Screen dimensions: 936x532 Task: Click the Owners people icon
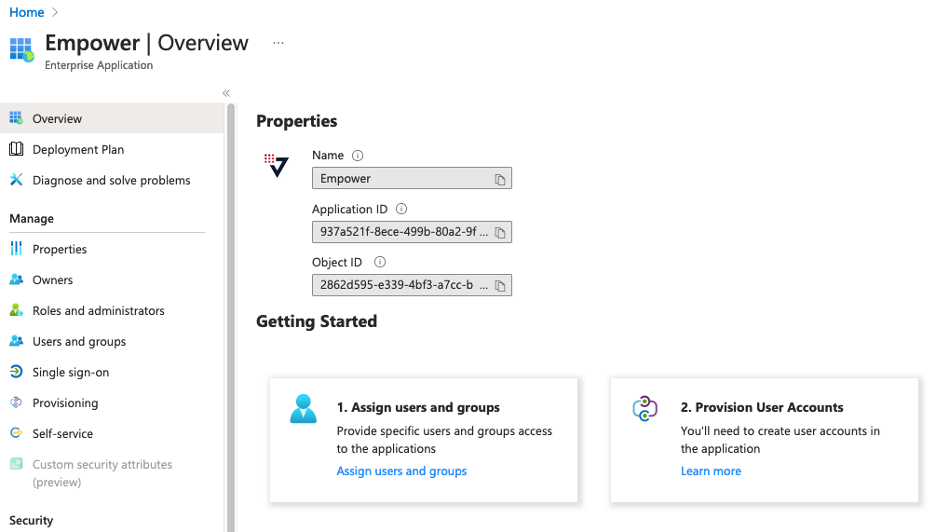(16, 279)
